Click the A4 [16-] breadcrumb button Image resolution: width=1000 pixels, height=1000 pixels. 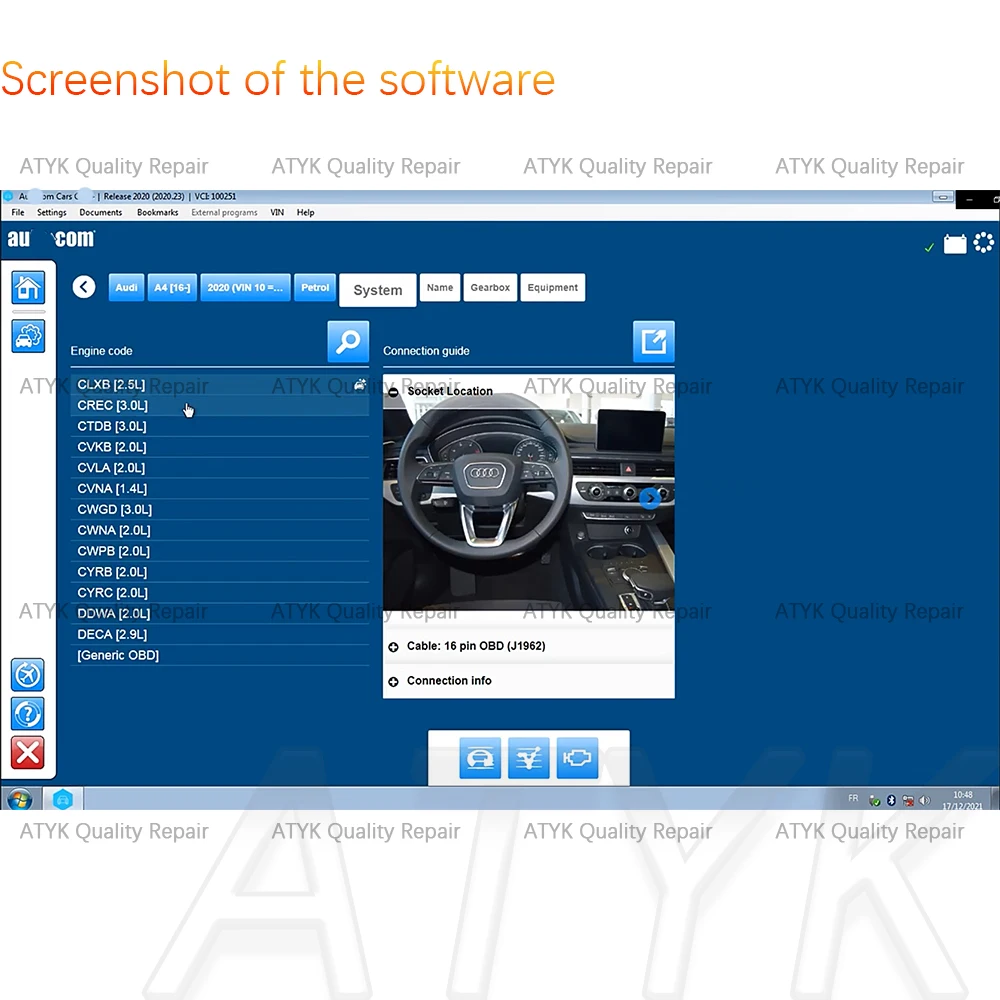172,288
